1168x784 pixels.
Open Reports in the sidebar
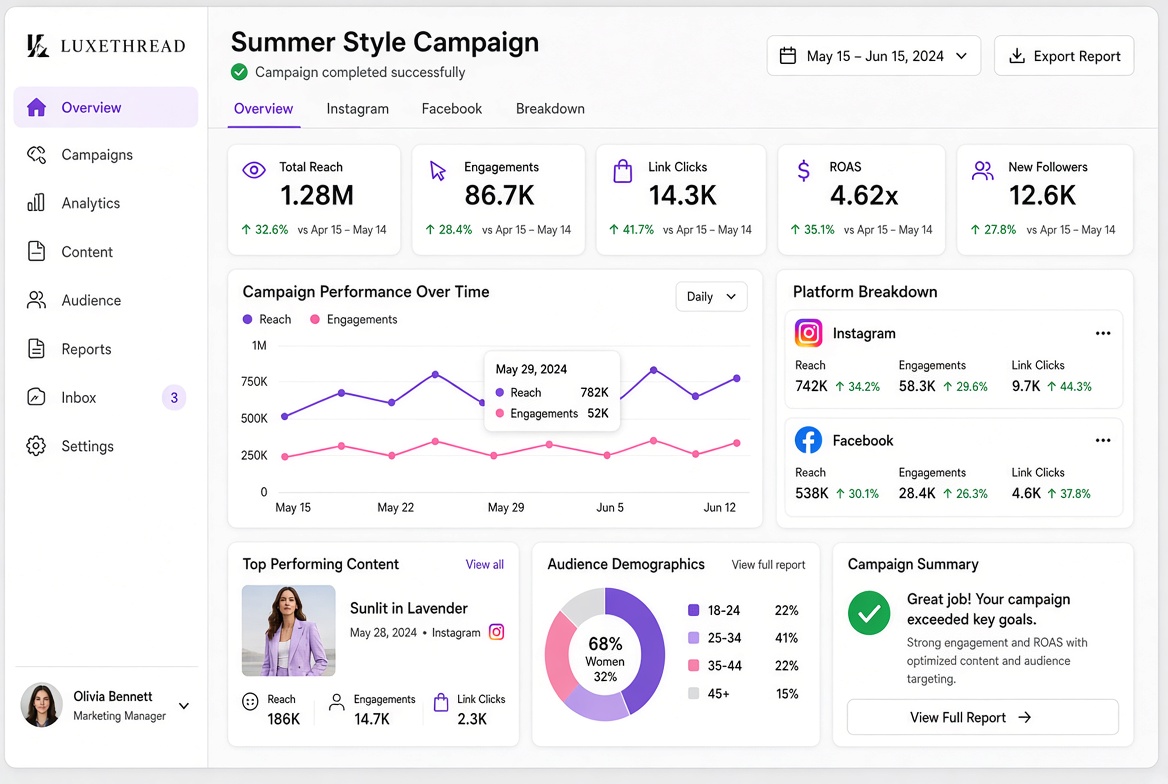106,348
